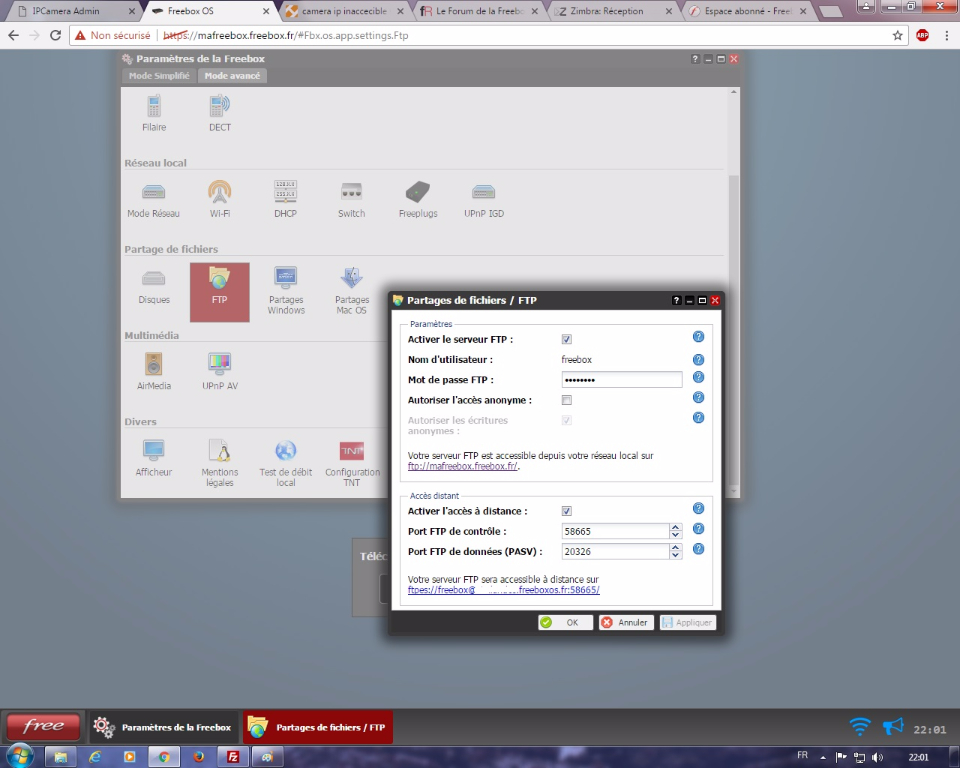The height and width of the screenshot is (768, 960).
Task: Switch to Mode Simplifié tab
Action: (159, 76)
